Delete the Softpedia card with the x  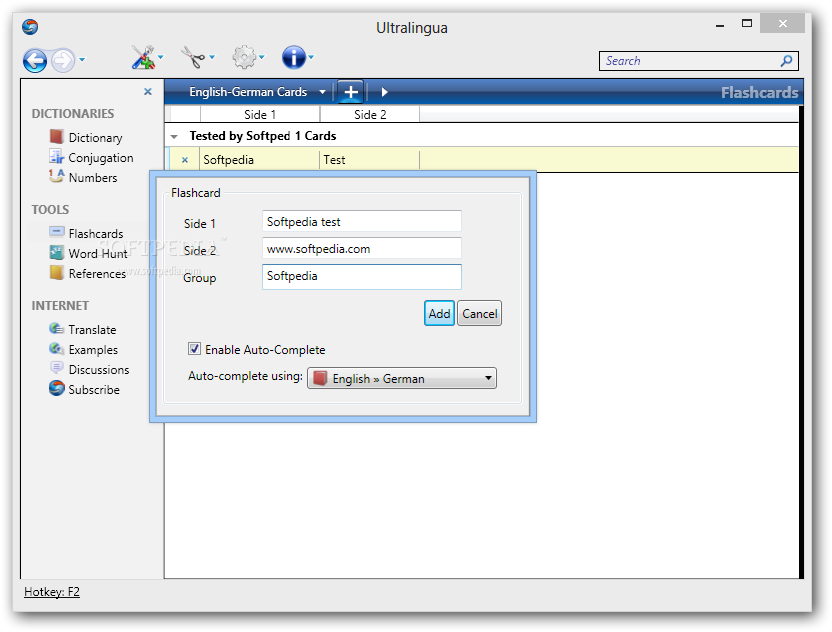click(185, 160)
